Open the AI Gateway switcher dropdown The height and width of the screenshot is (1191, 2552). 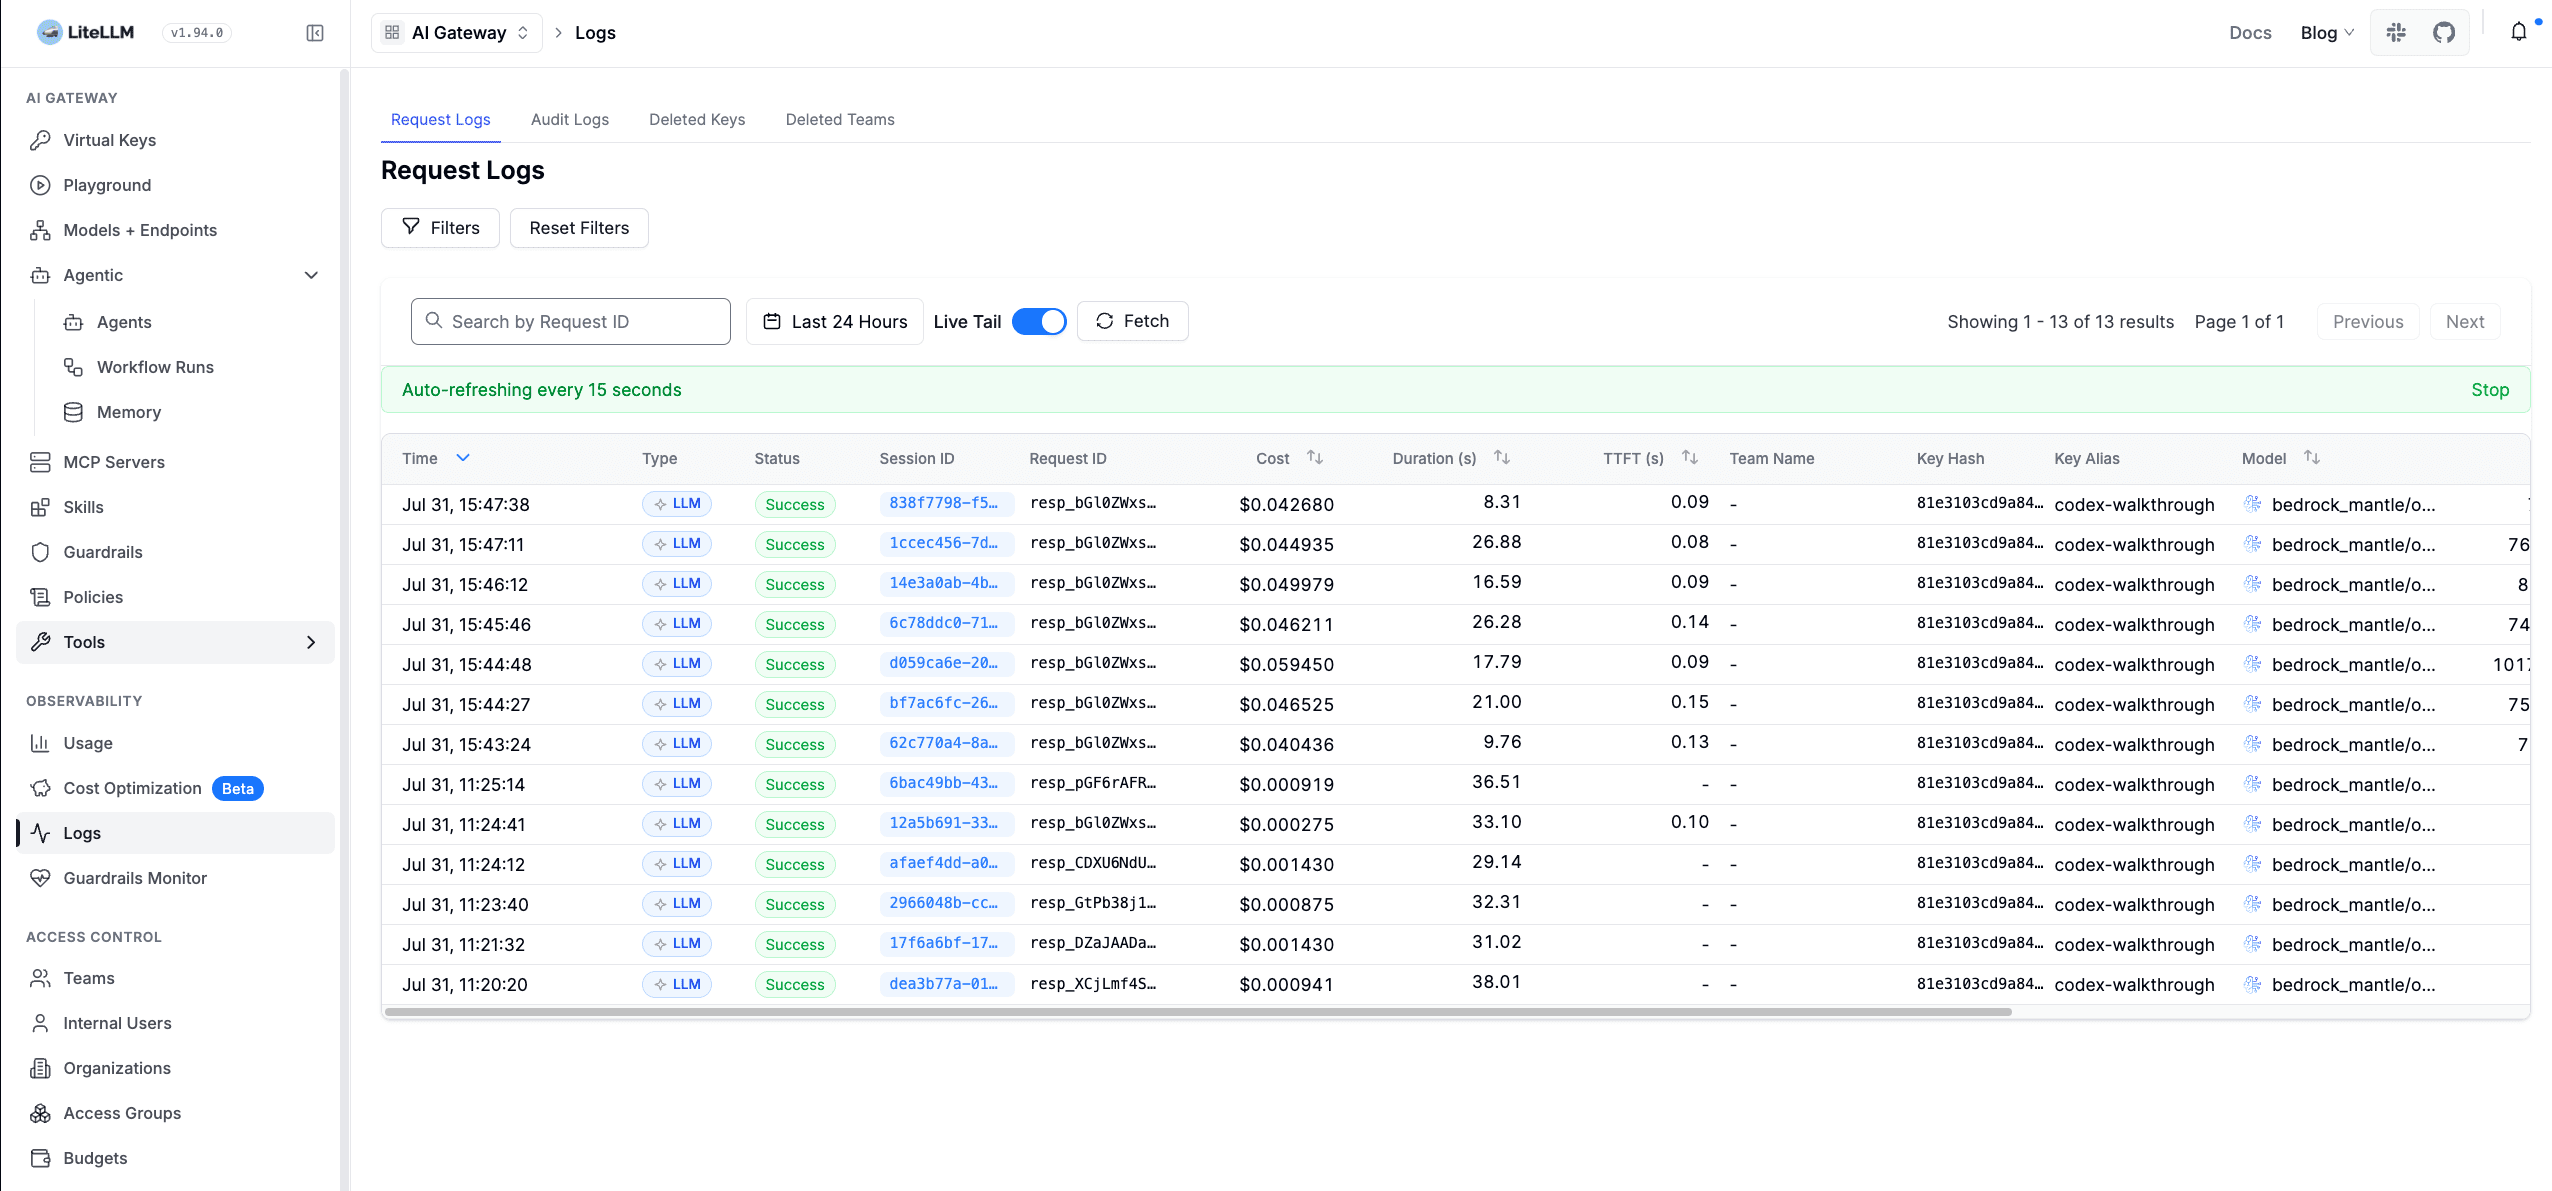click(x=457, y=33)
